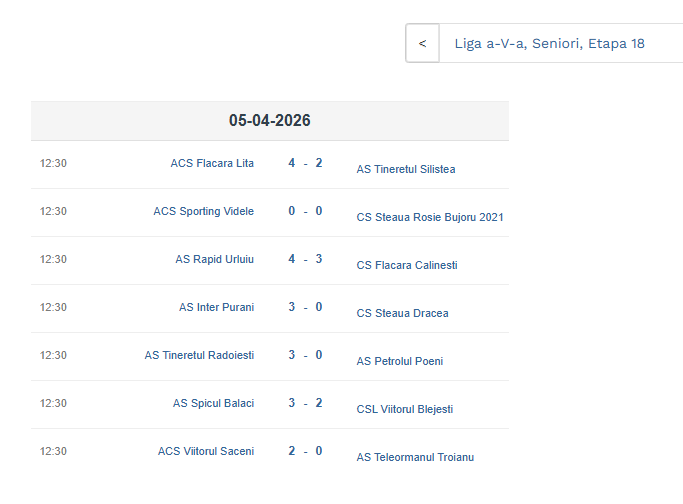Click the 05-04-2026 date header

click(x=269, y=121)
